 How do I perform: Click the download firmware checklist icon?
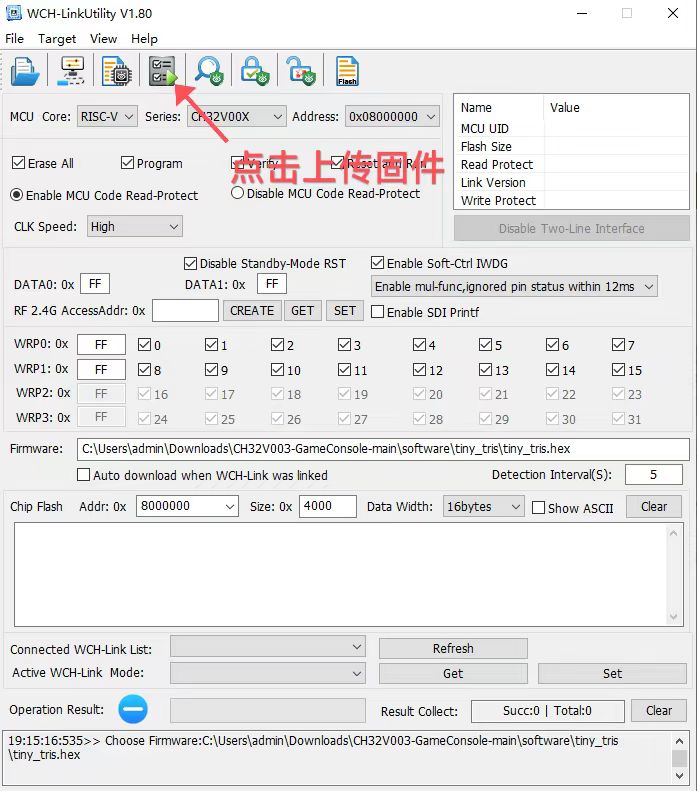point(162,71)
